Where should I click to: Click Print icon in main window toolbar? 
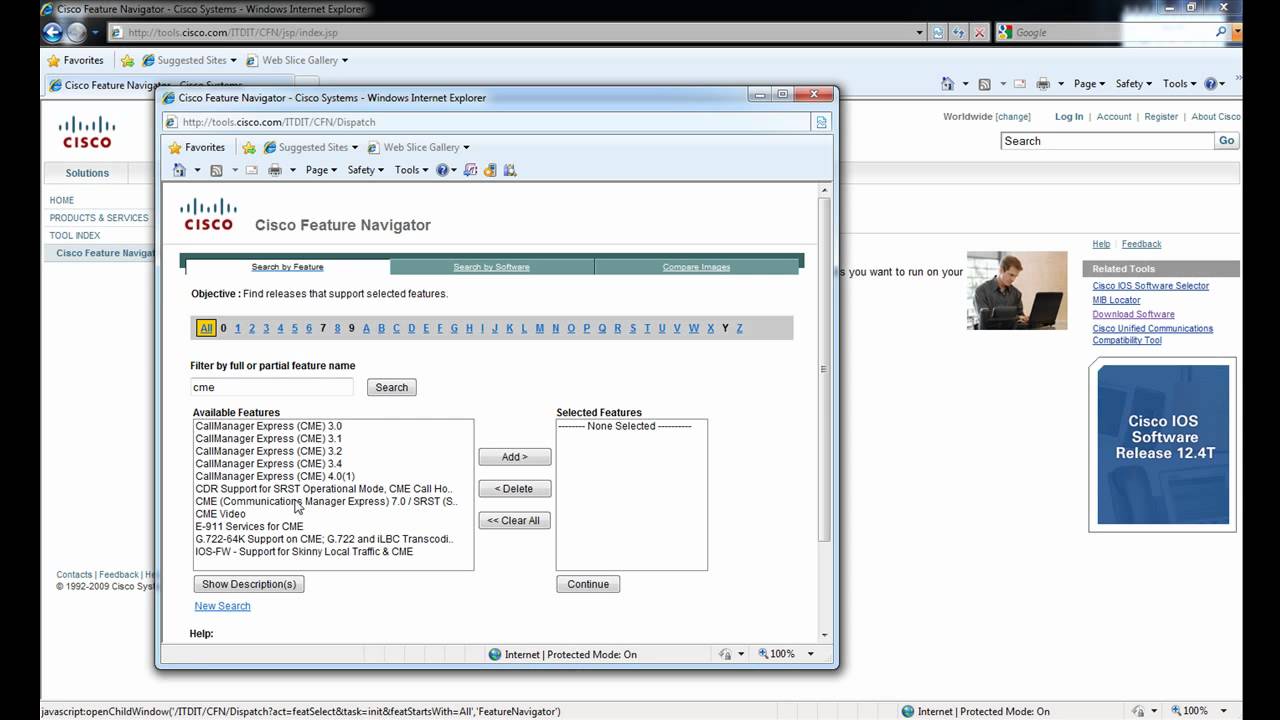1043,84
